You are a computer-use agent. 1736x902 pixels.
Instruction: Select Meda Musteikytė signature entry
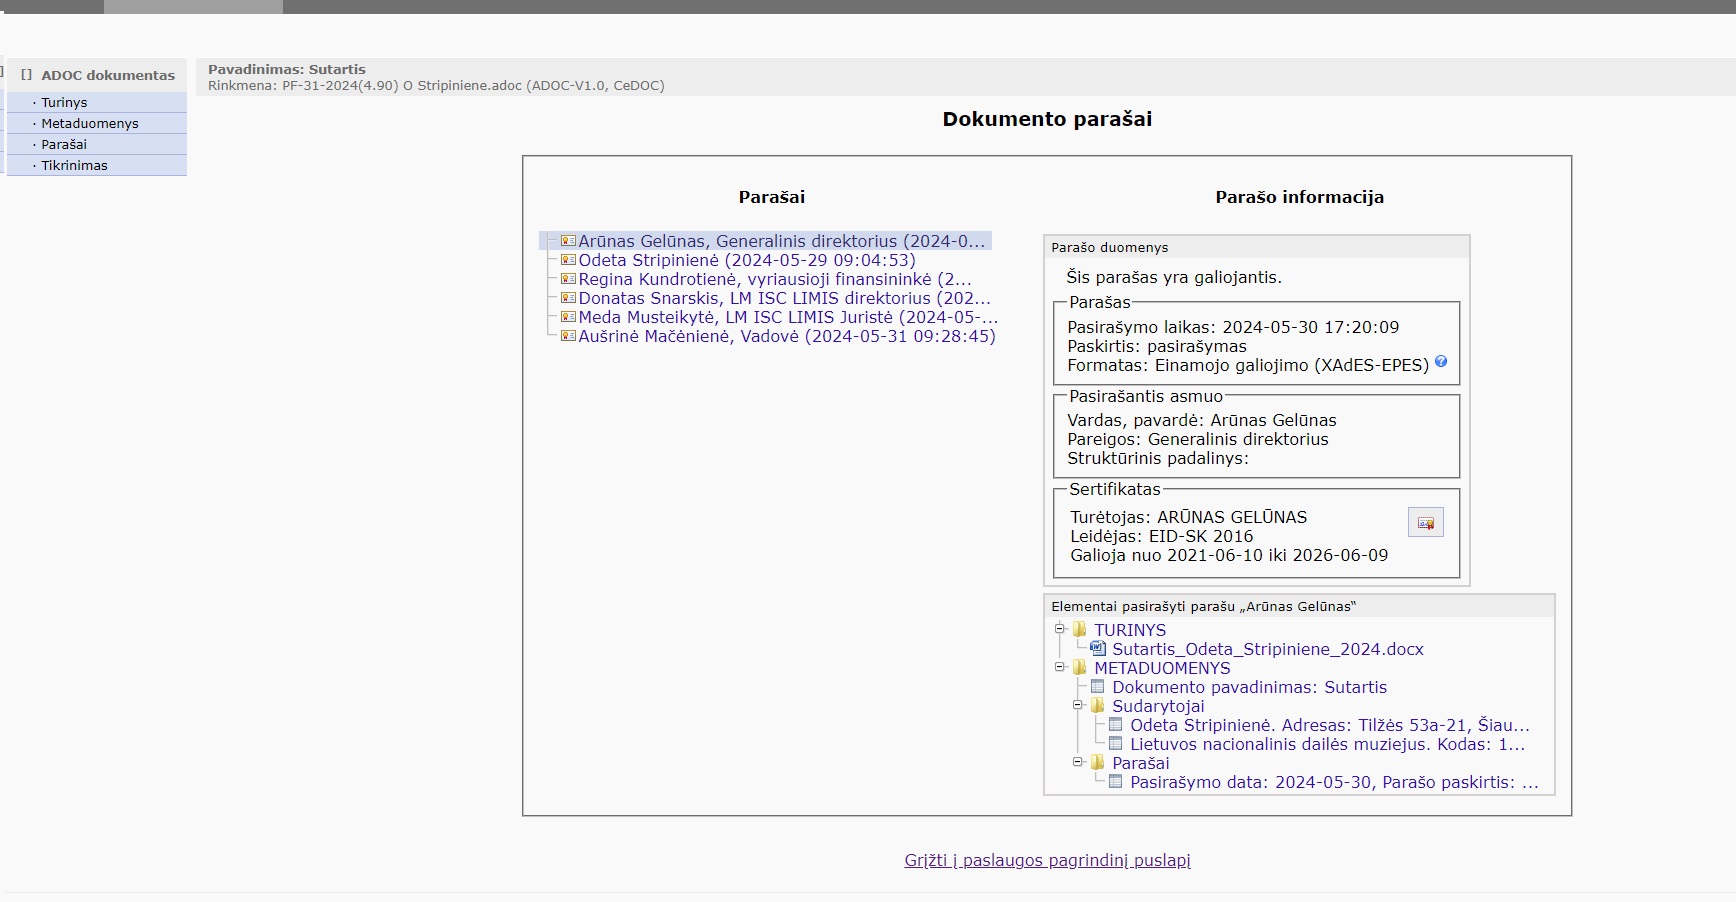(x=787, y=317)
